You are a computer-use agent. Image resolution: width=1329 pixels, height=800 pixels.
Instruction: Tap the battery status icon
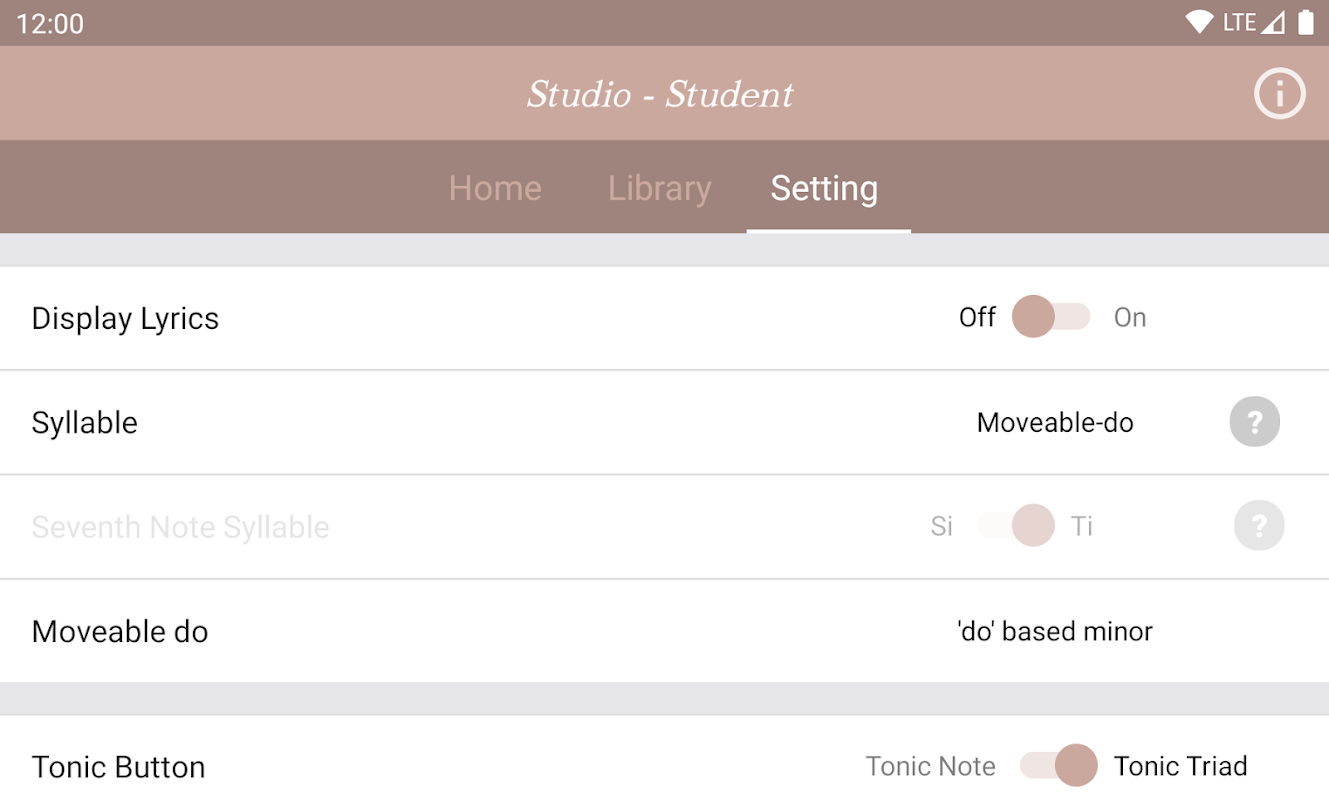point(1305,22)
